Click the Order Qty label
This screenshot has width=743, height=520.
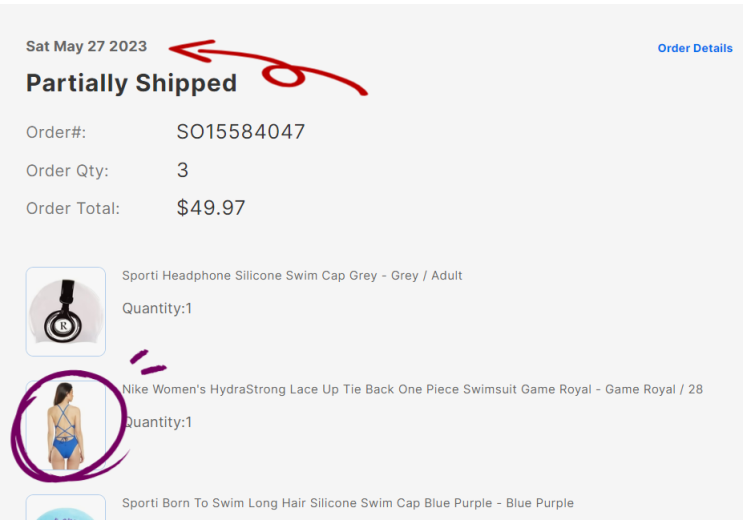coord(65,170)
